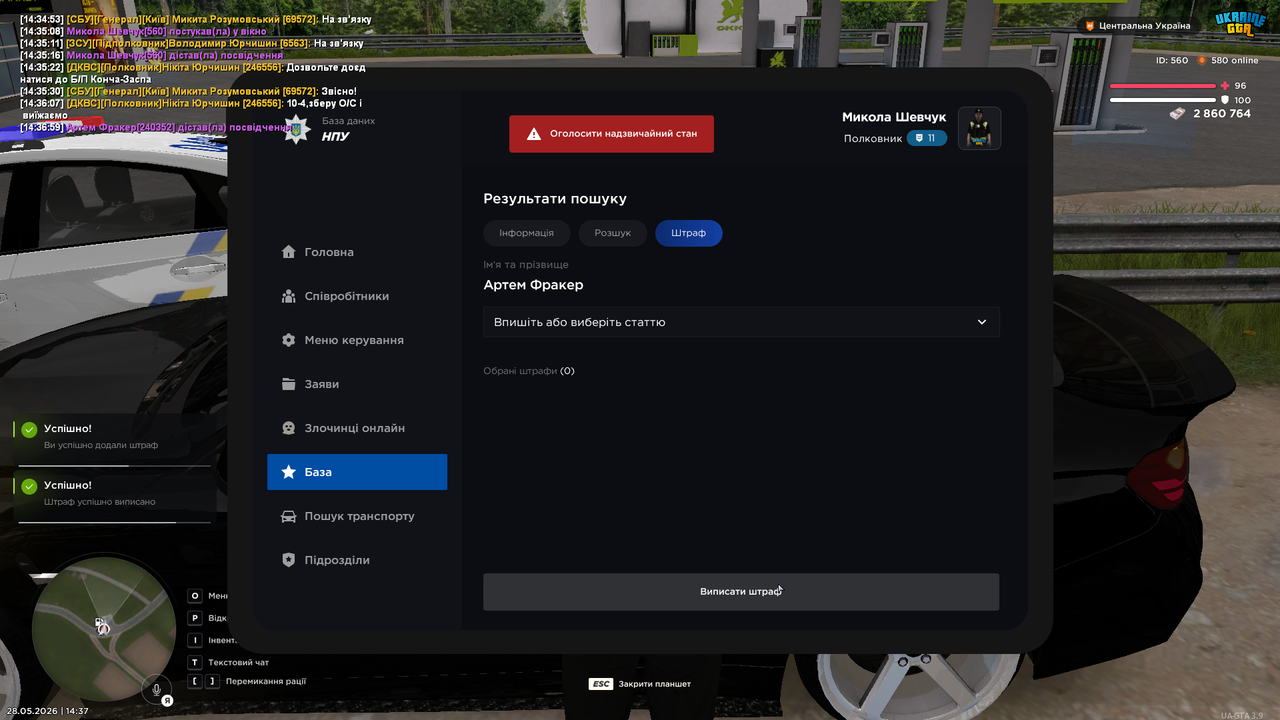The height and width of the screenshot is (720, 1280).
Task: Select the Штраф tab
Action: click(x=689, y=233)
